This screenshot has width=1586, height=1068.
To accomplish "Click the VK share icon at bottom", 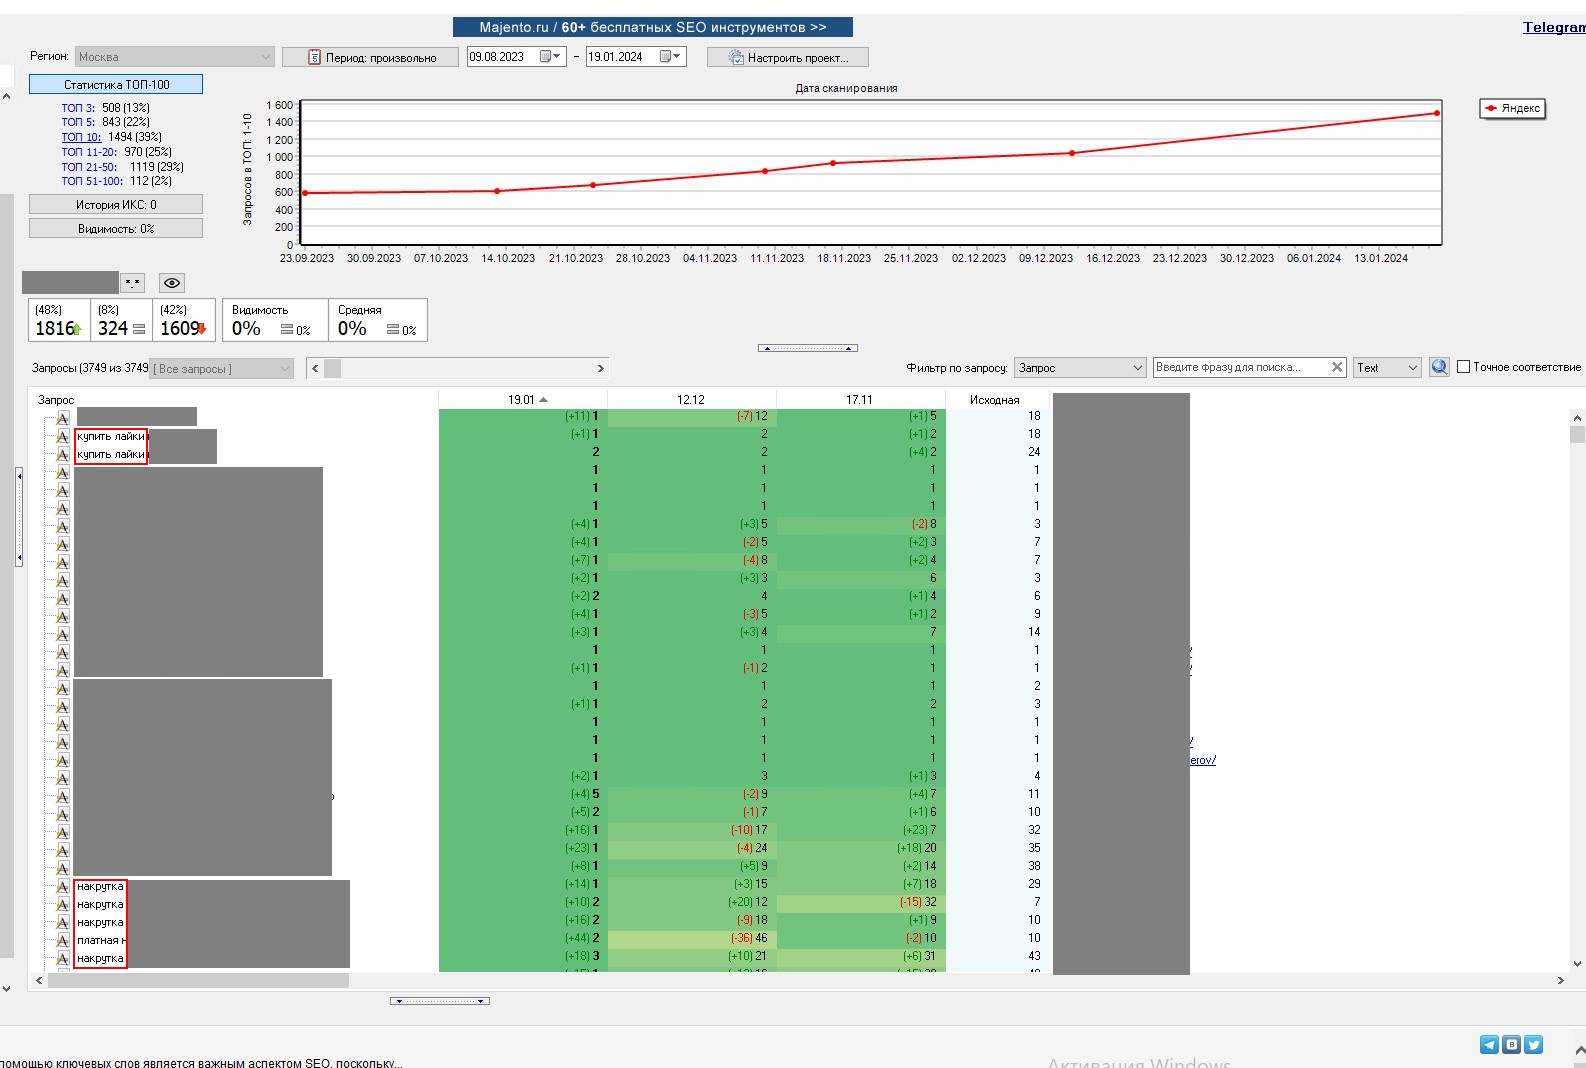I will pyautogui.click(x=1511, y=1045).
